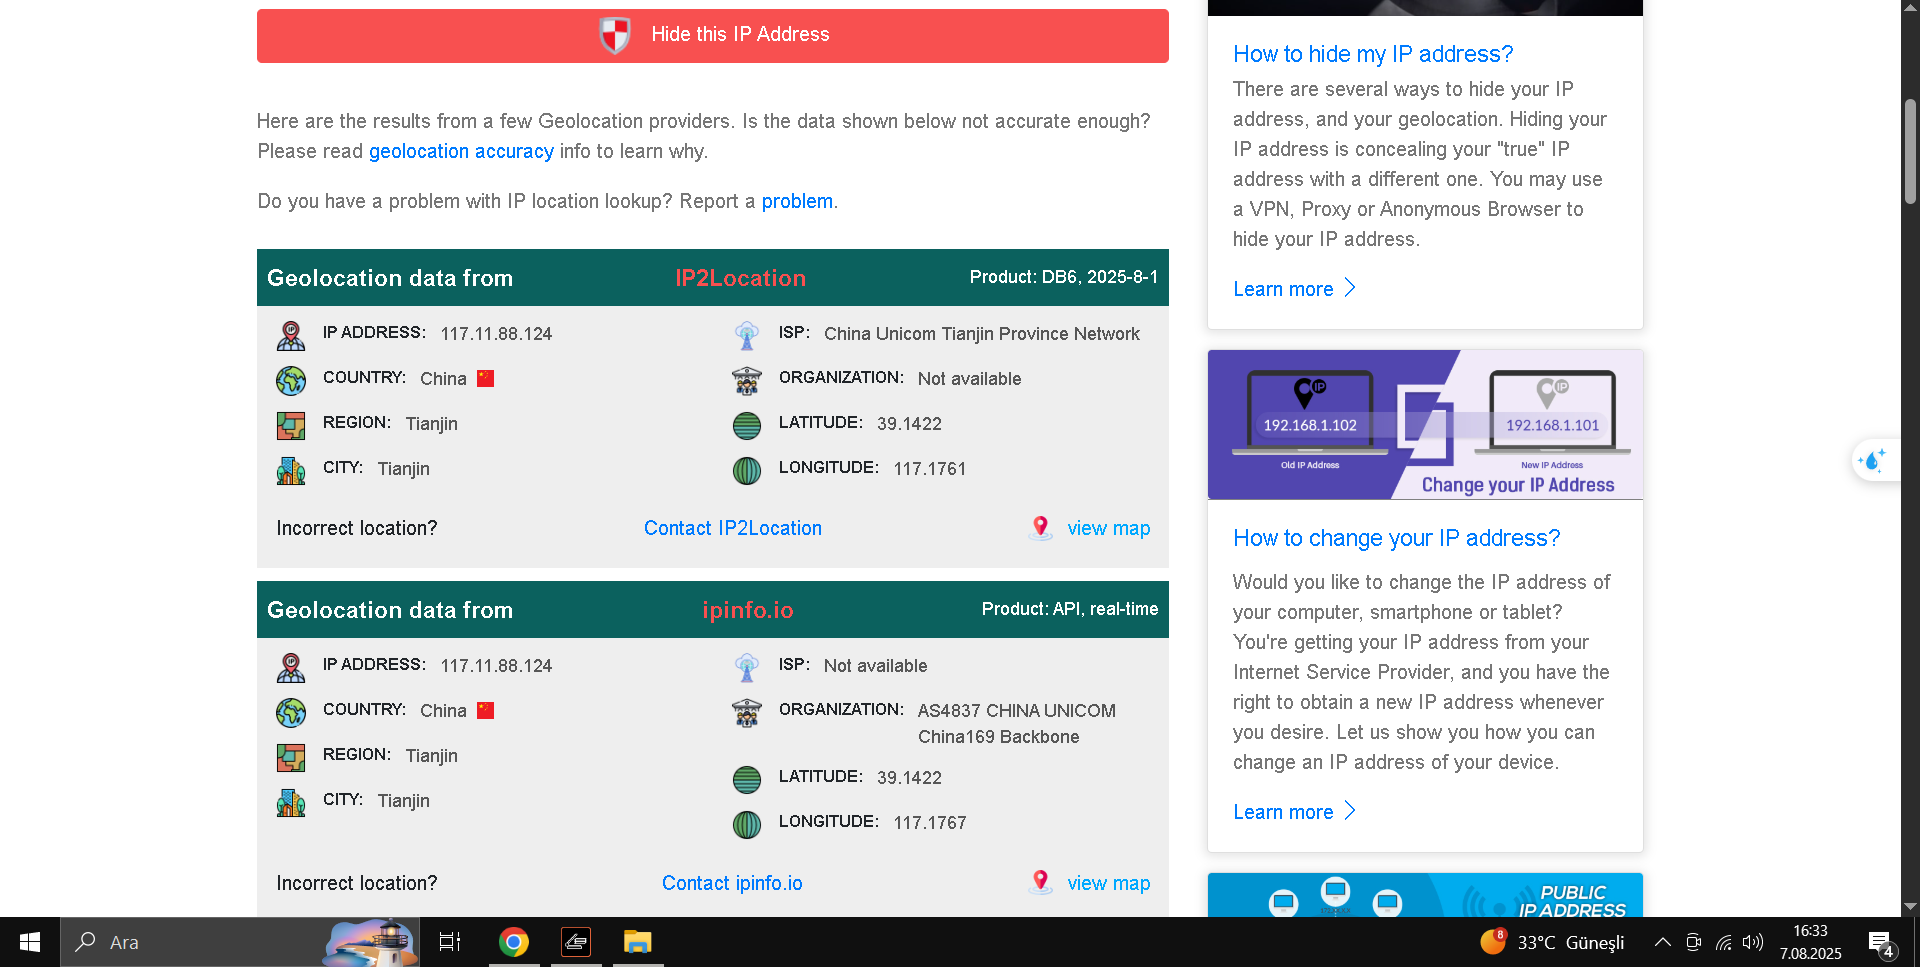Open How to hide my IP address article
This screenshot has height=967, width=1920.
(1373, 54)
